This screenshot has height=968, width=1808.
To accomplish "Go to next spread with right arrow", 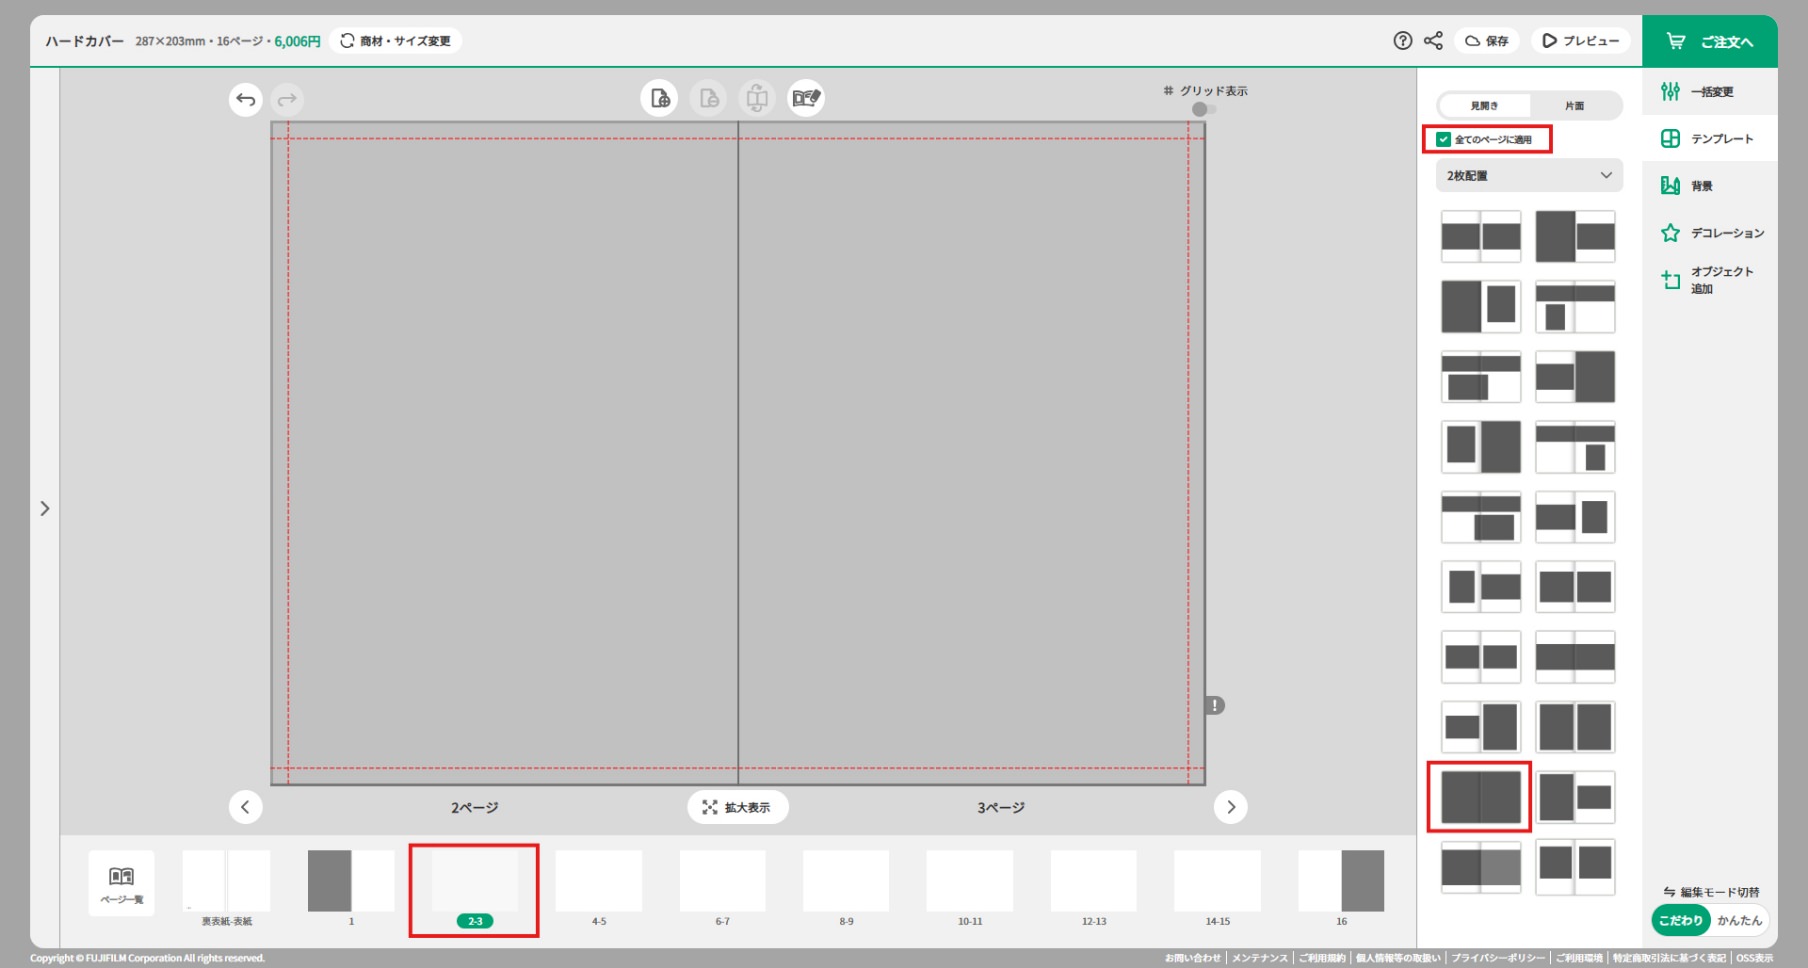I will pyautogui.click(x=1230, y=807).
